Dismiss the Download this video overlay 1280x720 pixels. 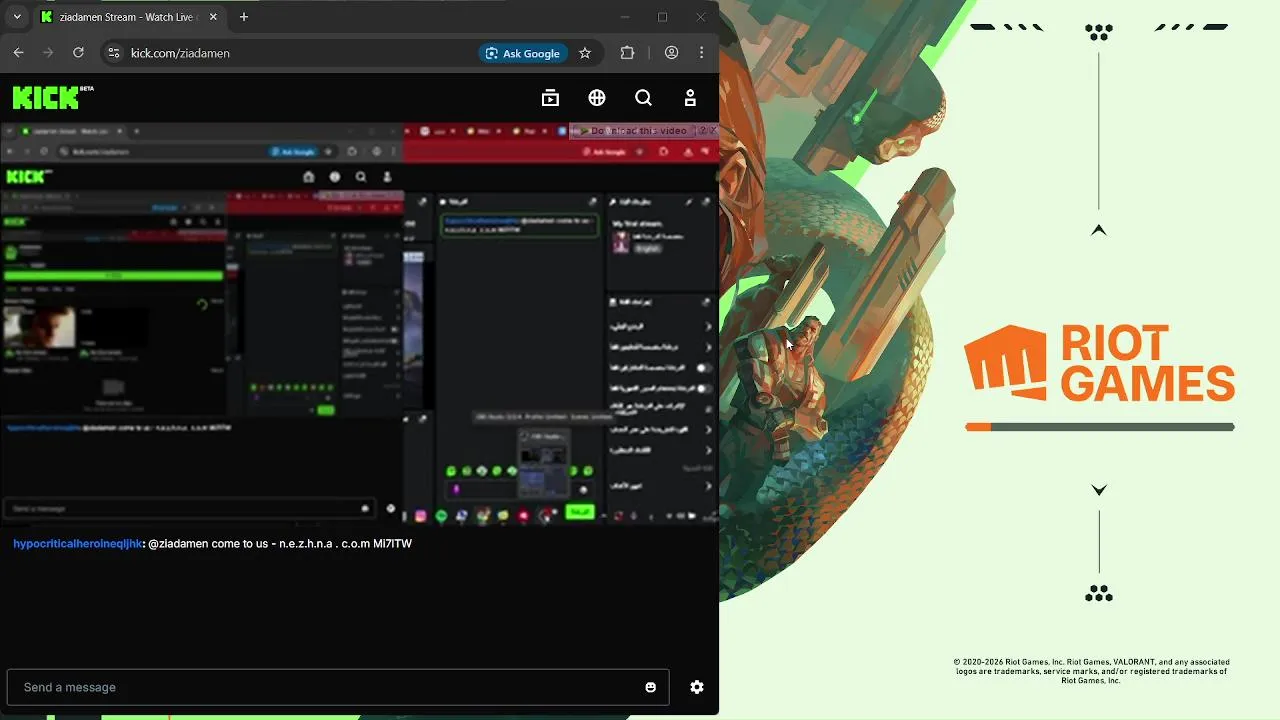pos(713,131)
